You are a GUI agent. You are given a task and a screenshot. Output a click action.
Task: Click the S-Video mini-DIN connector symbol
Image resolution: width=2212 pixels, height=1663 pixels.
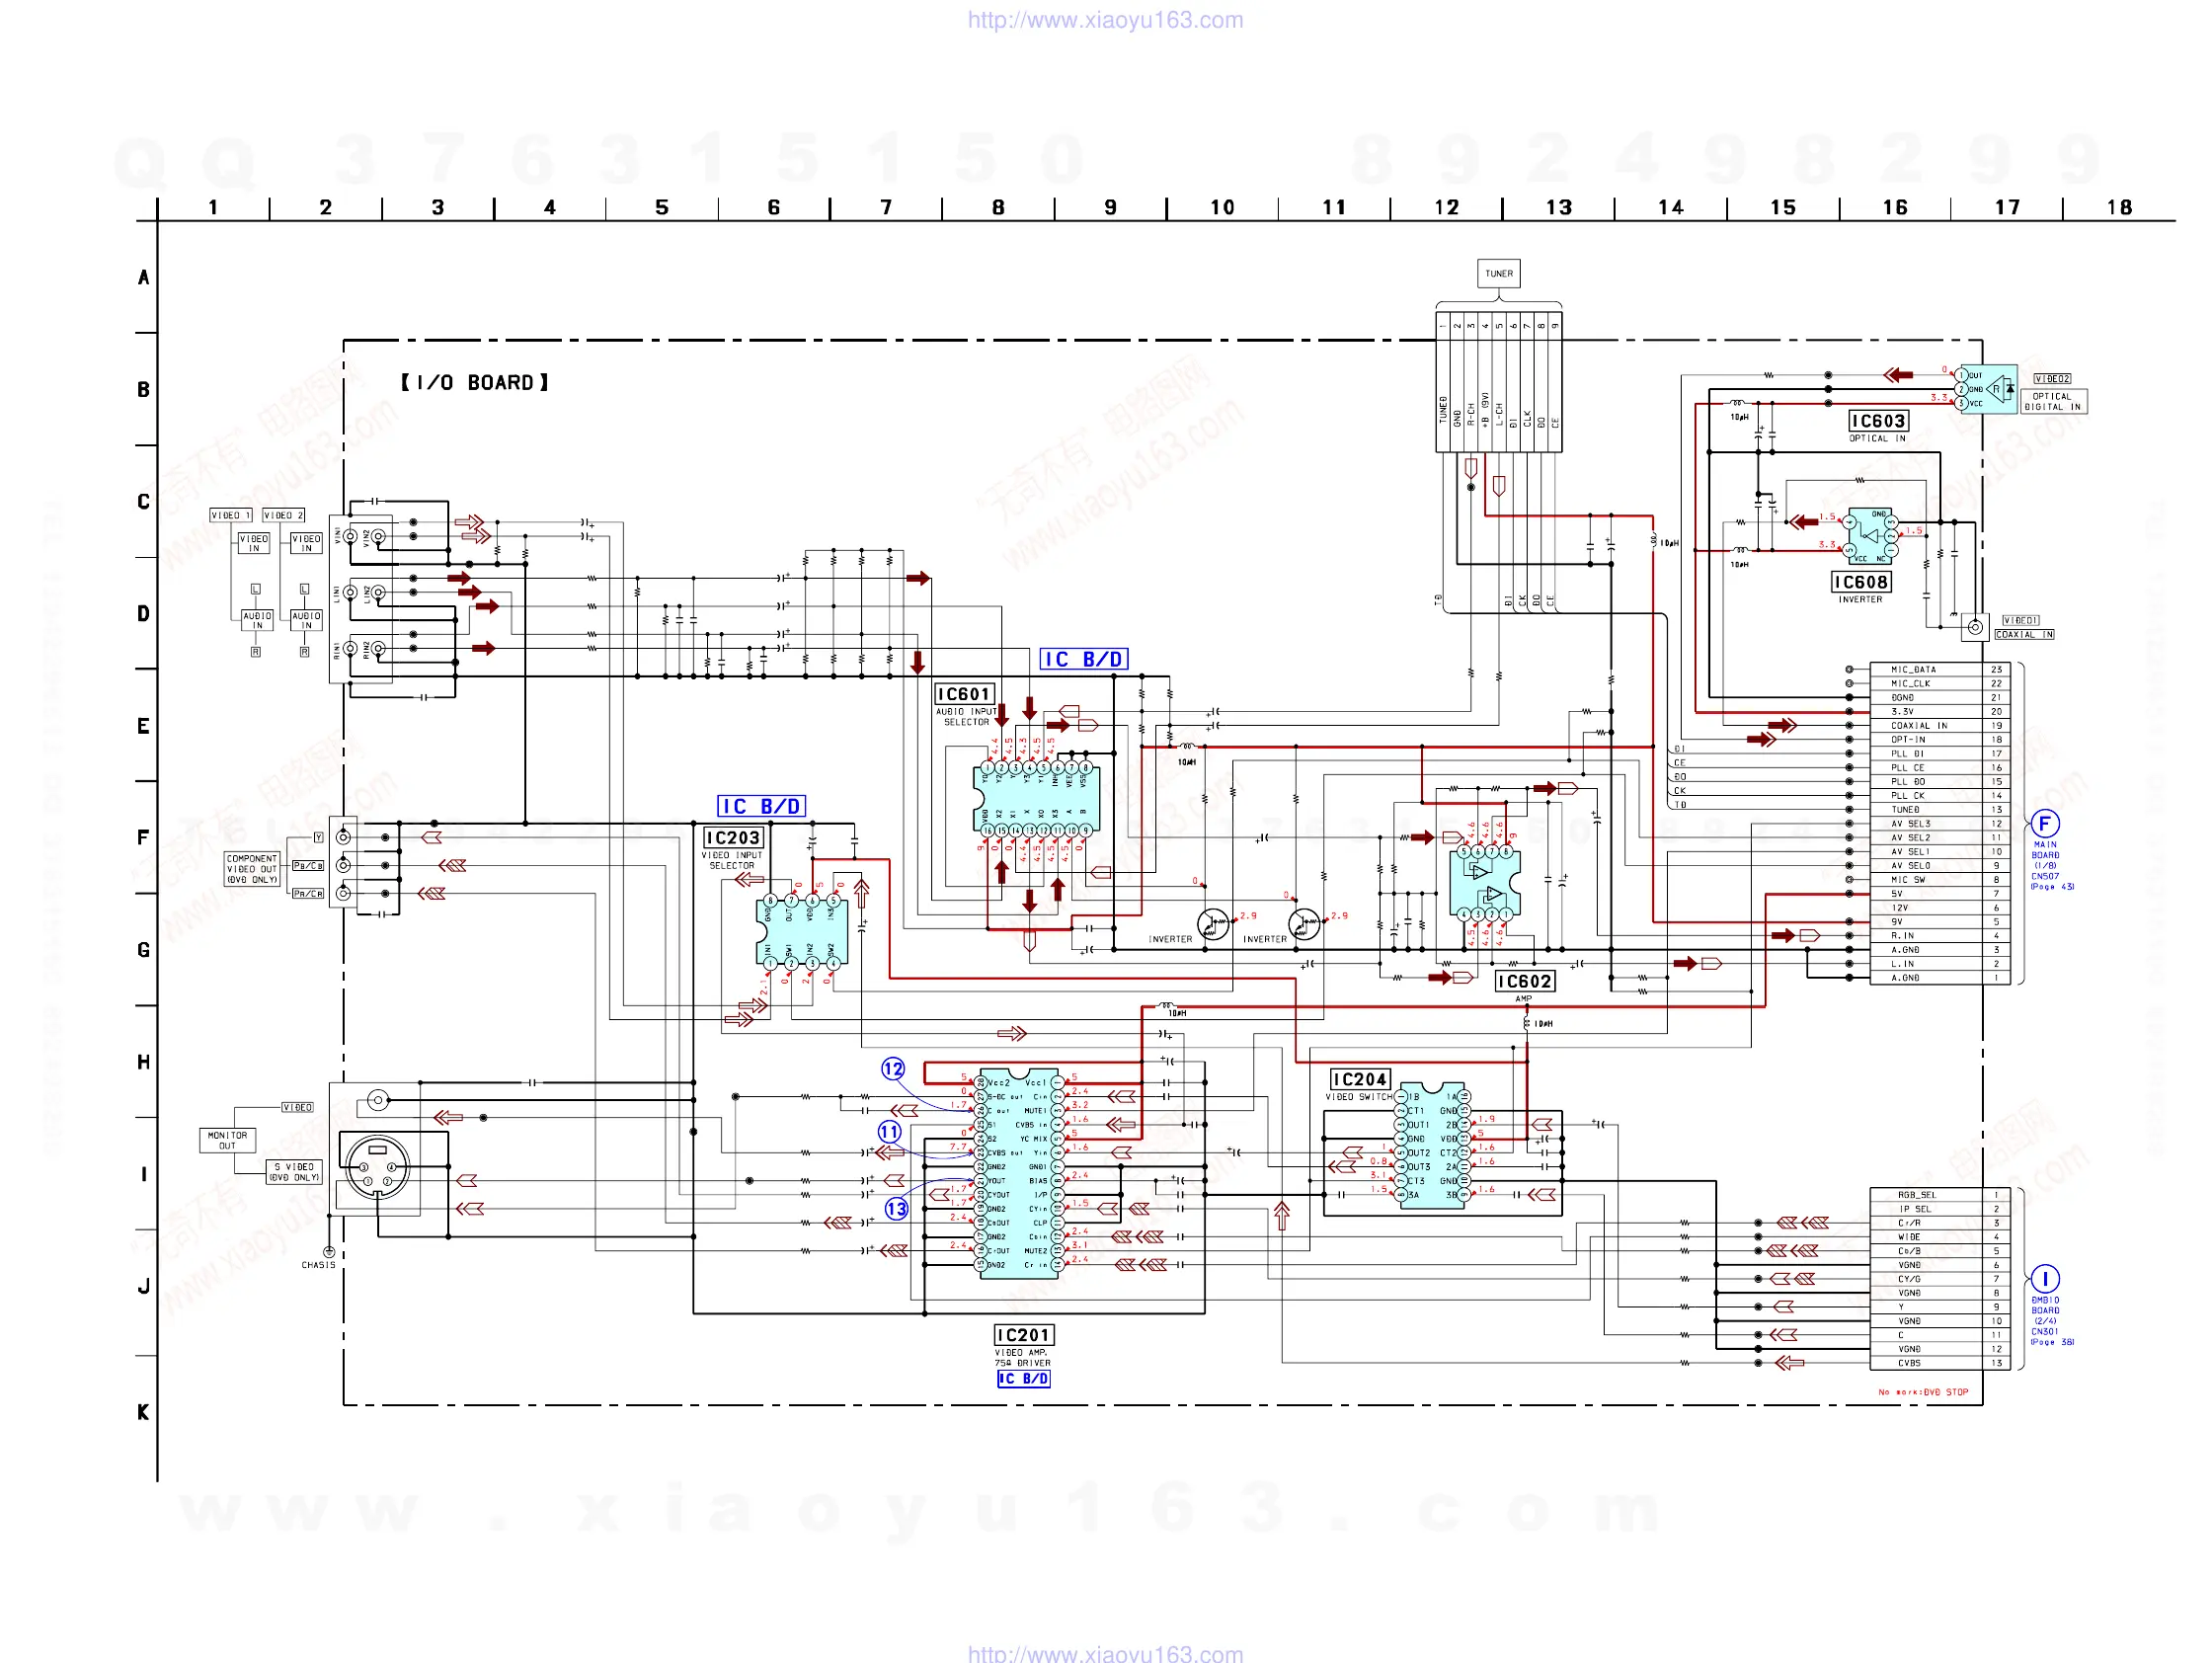pyautogui.click(x=376, y=1166)
